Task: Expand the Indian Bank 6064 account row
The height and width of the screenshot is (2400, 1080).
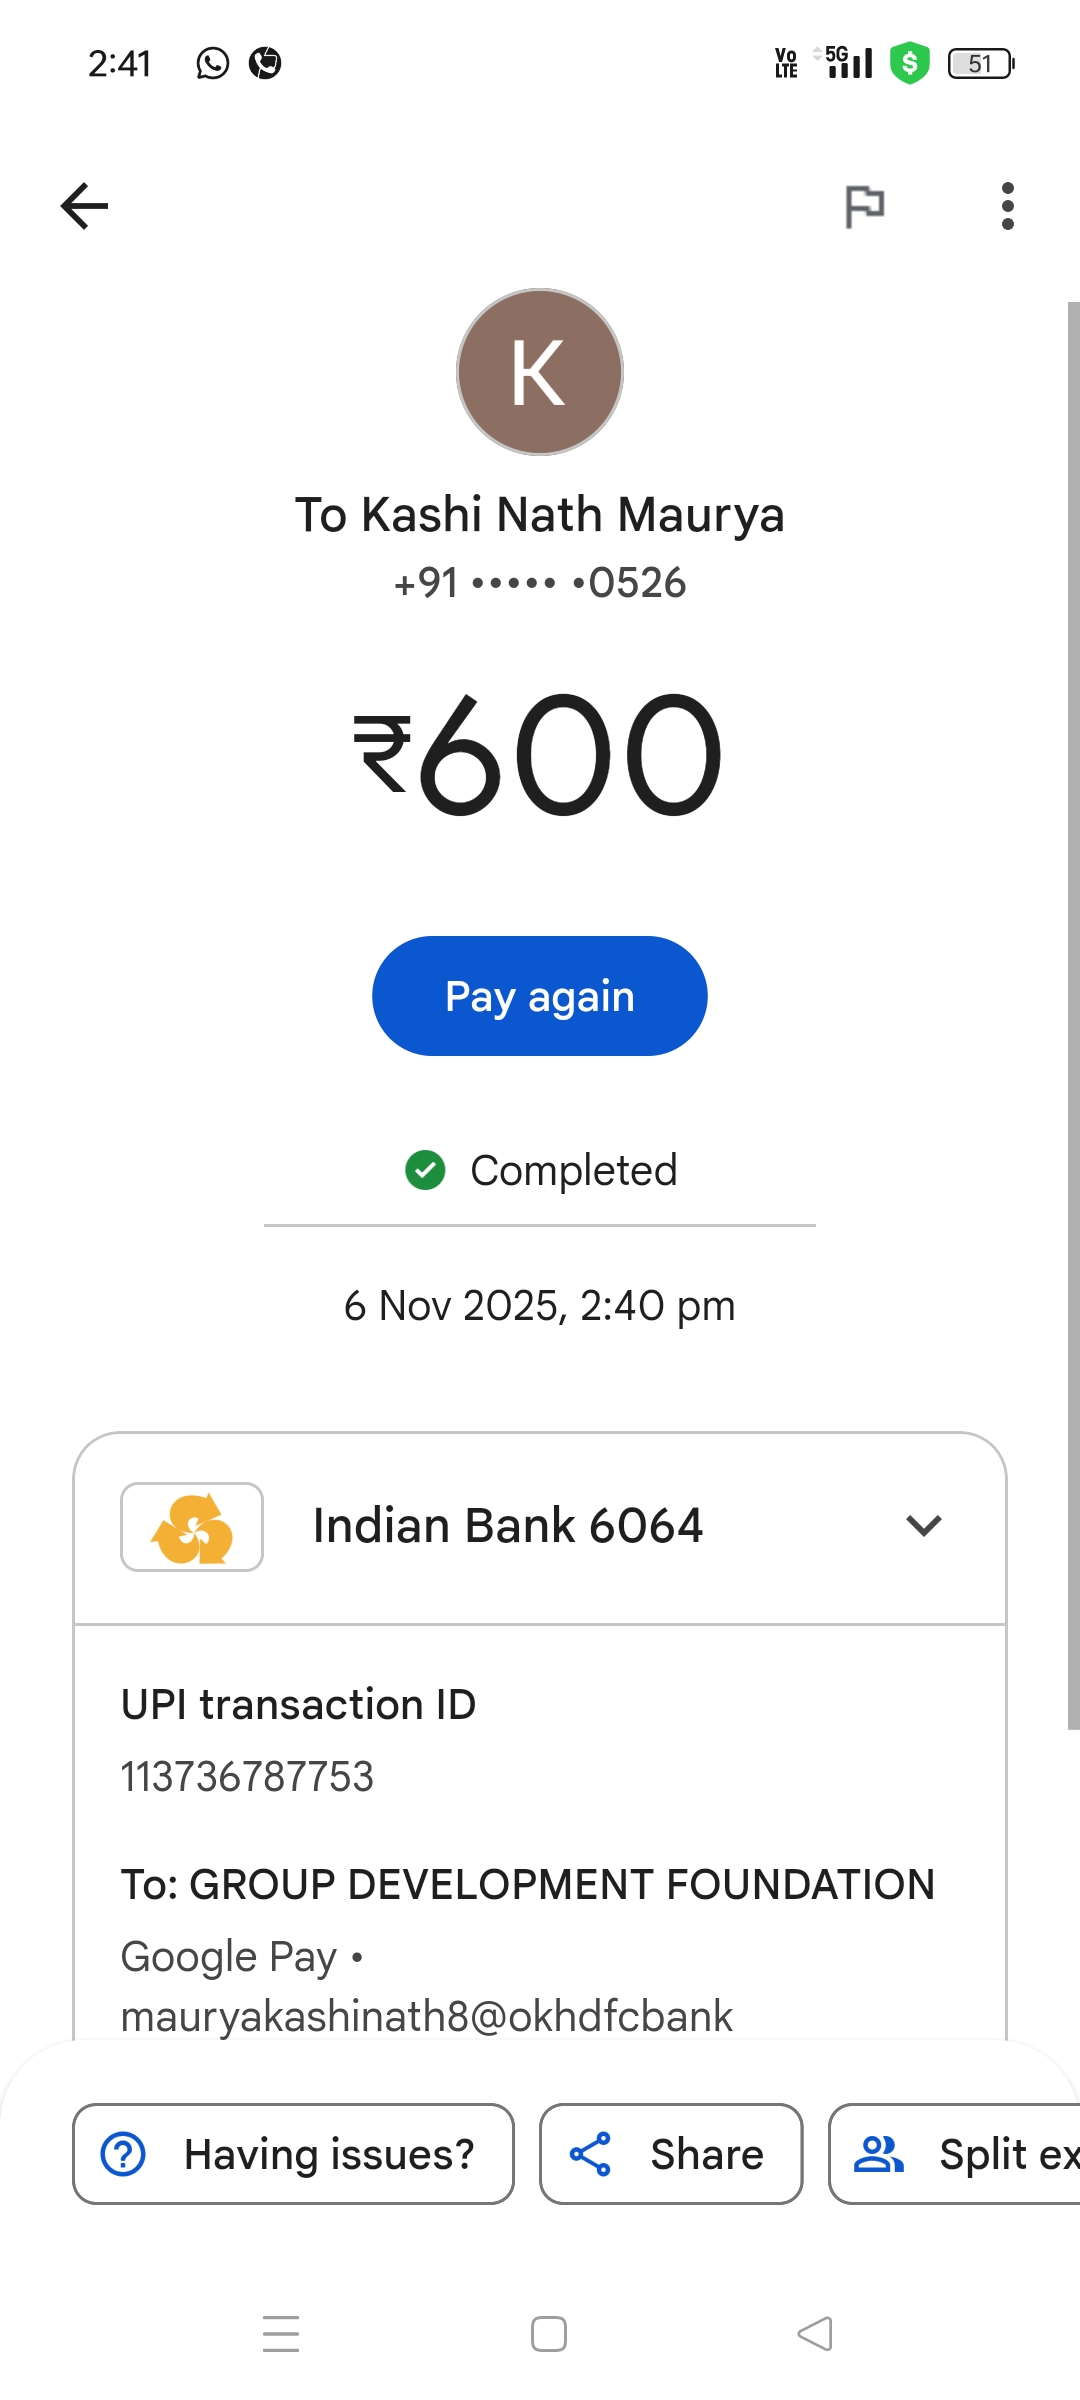Action: (508, 1527)
